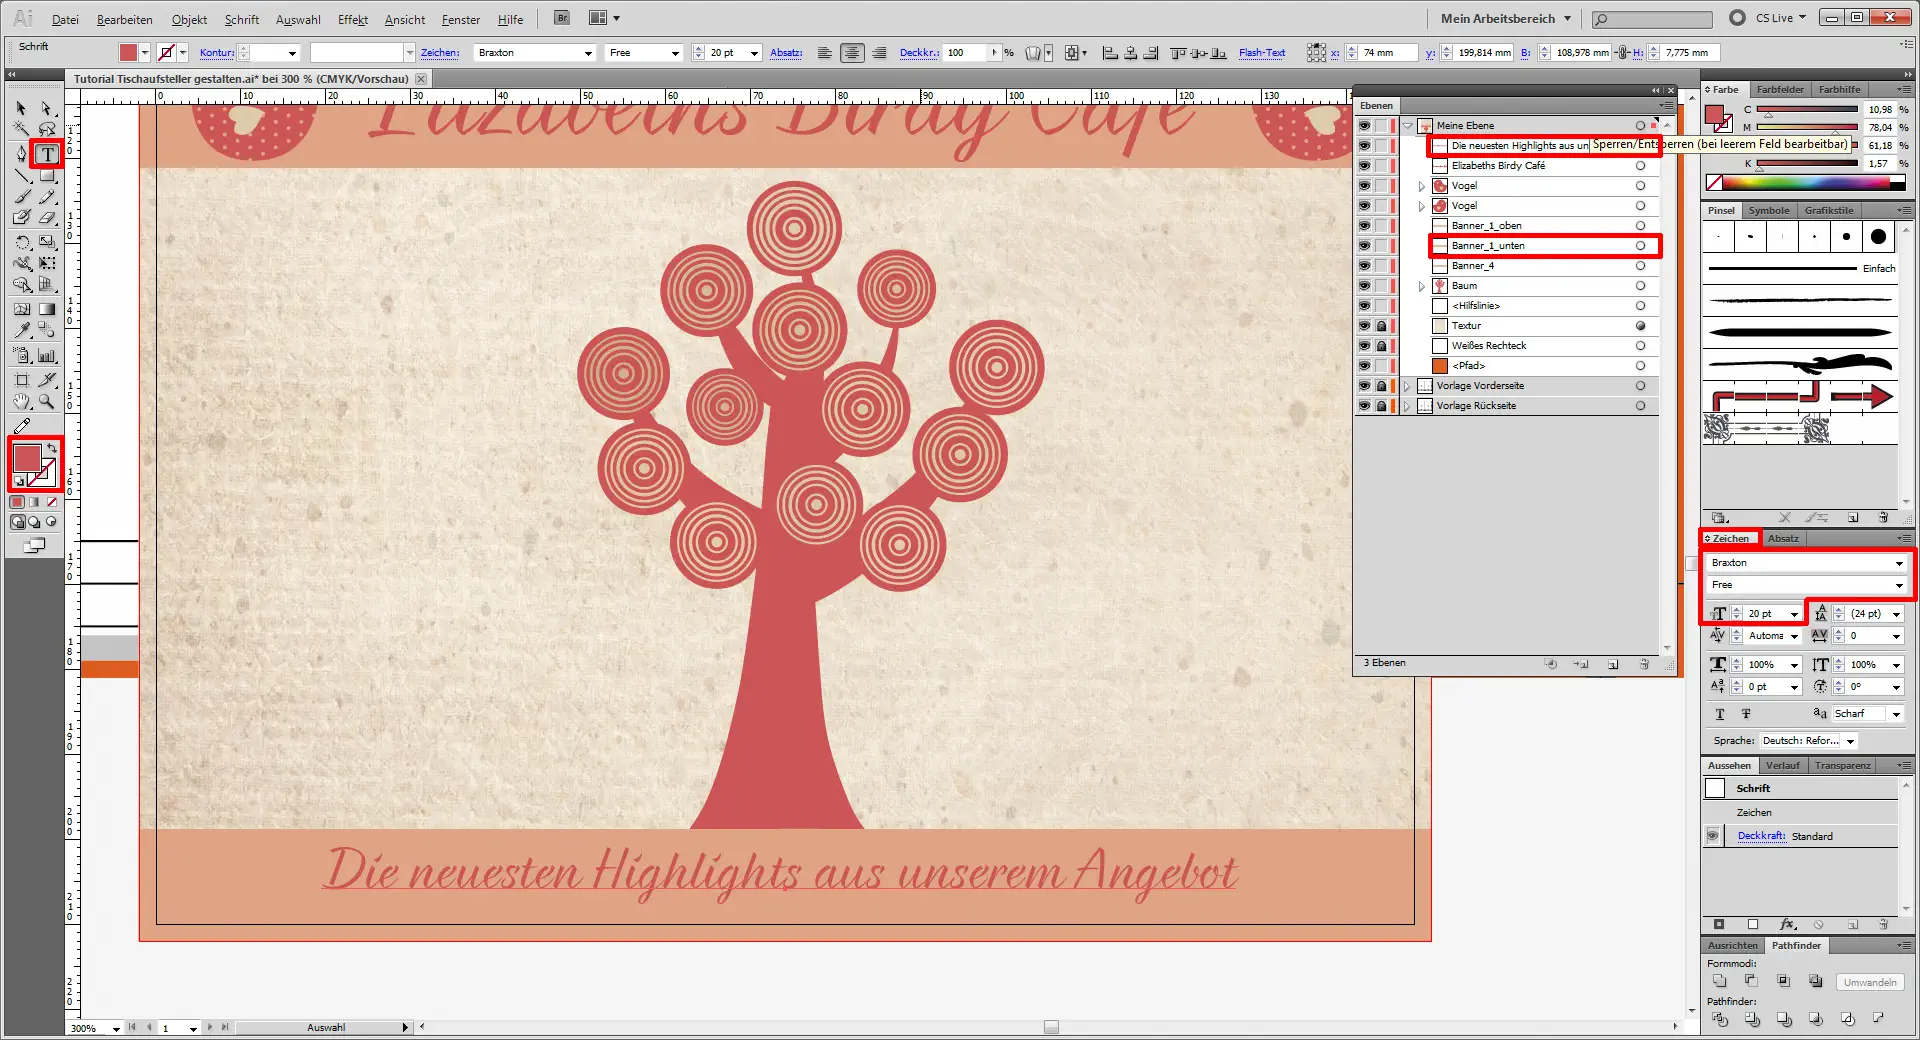Open the Braxton font family dropdown in Zeichen panel
The image size is (1920, 1040).
1898,563
